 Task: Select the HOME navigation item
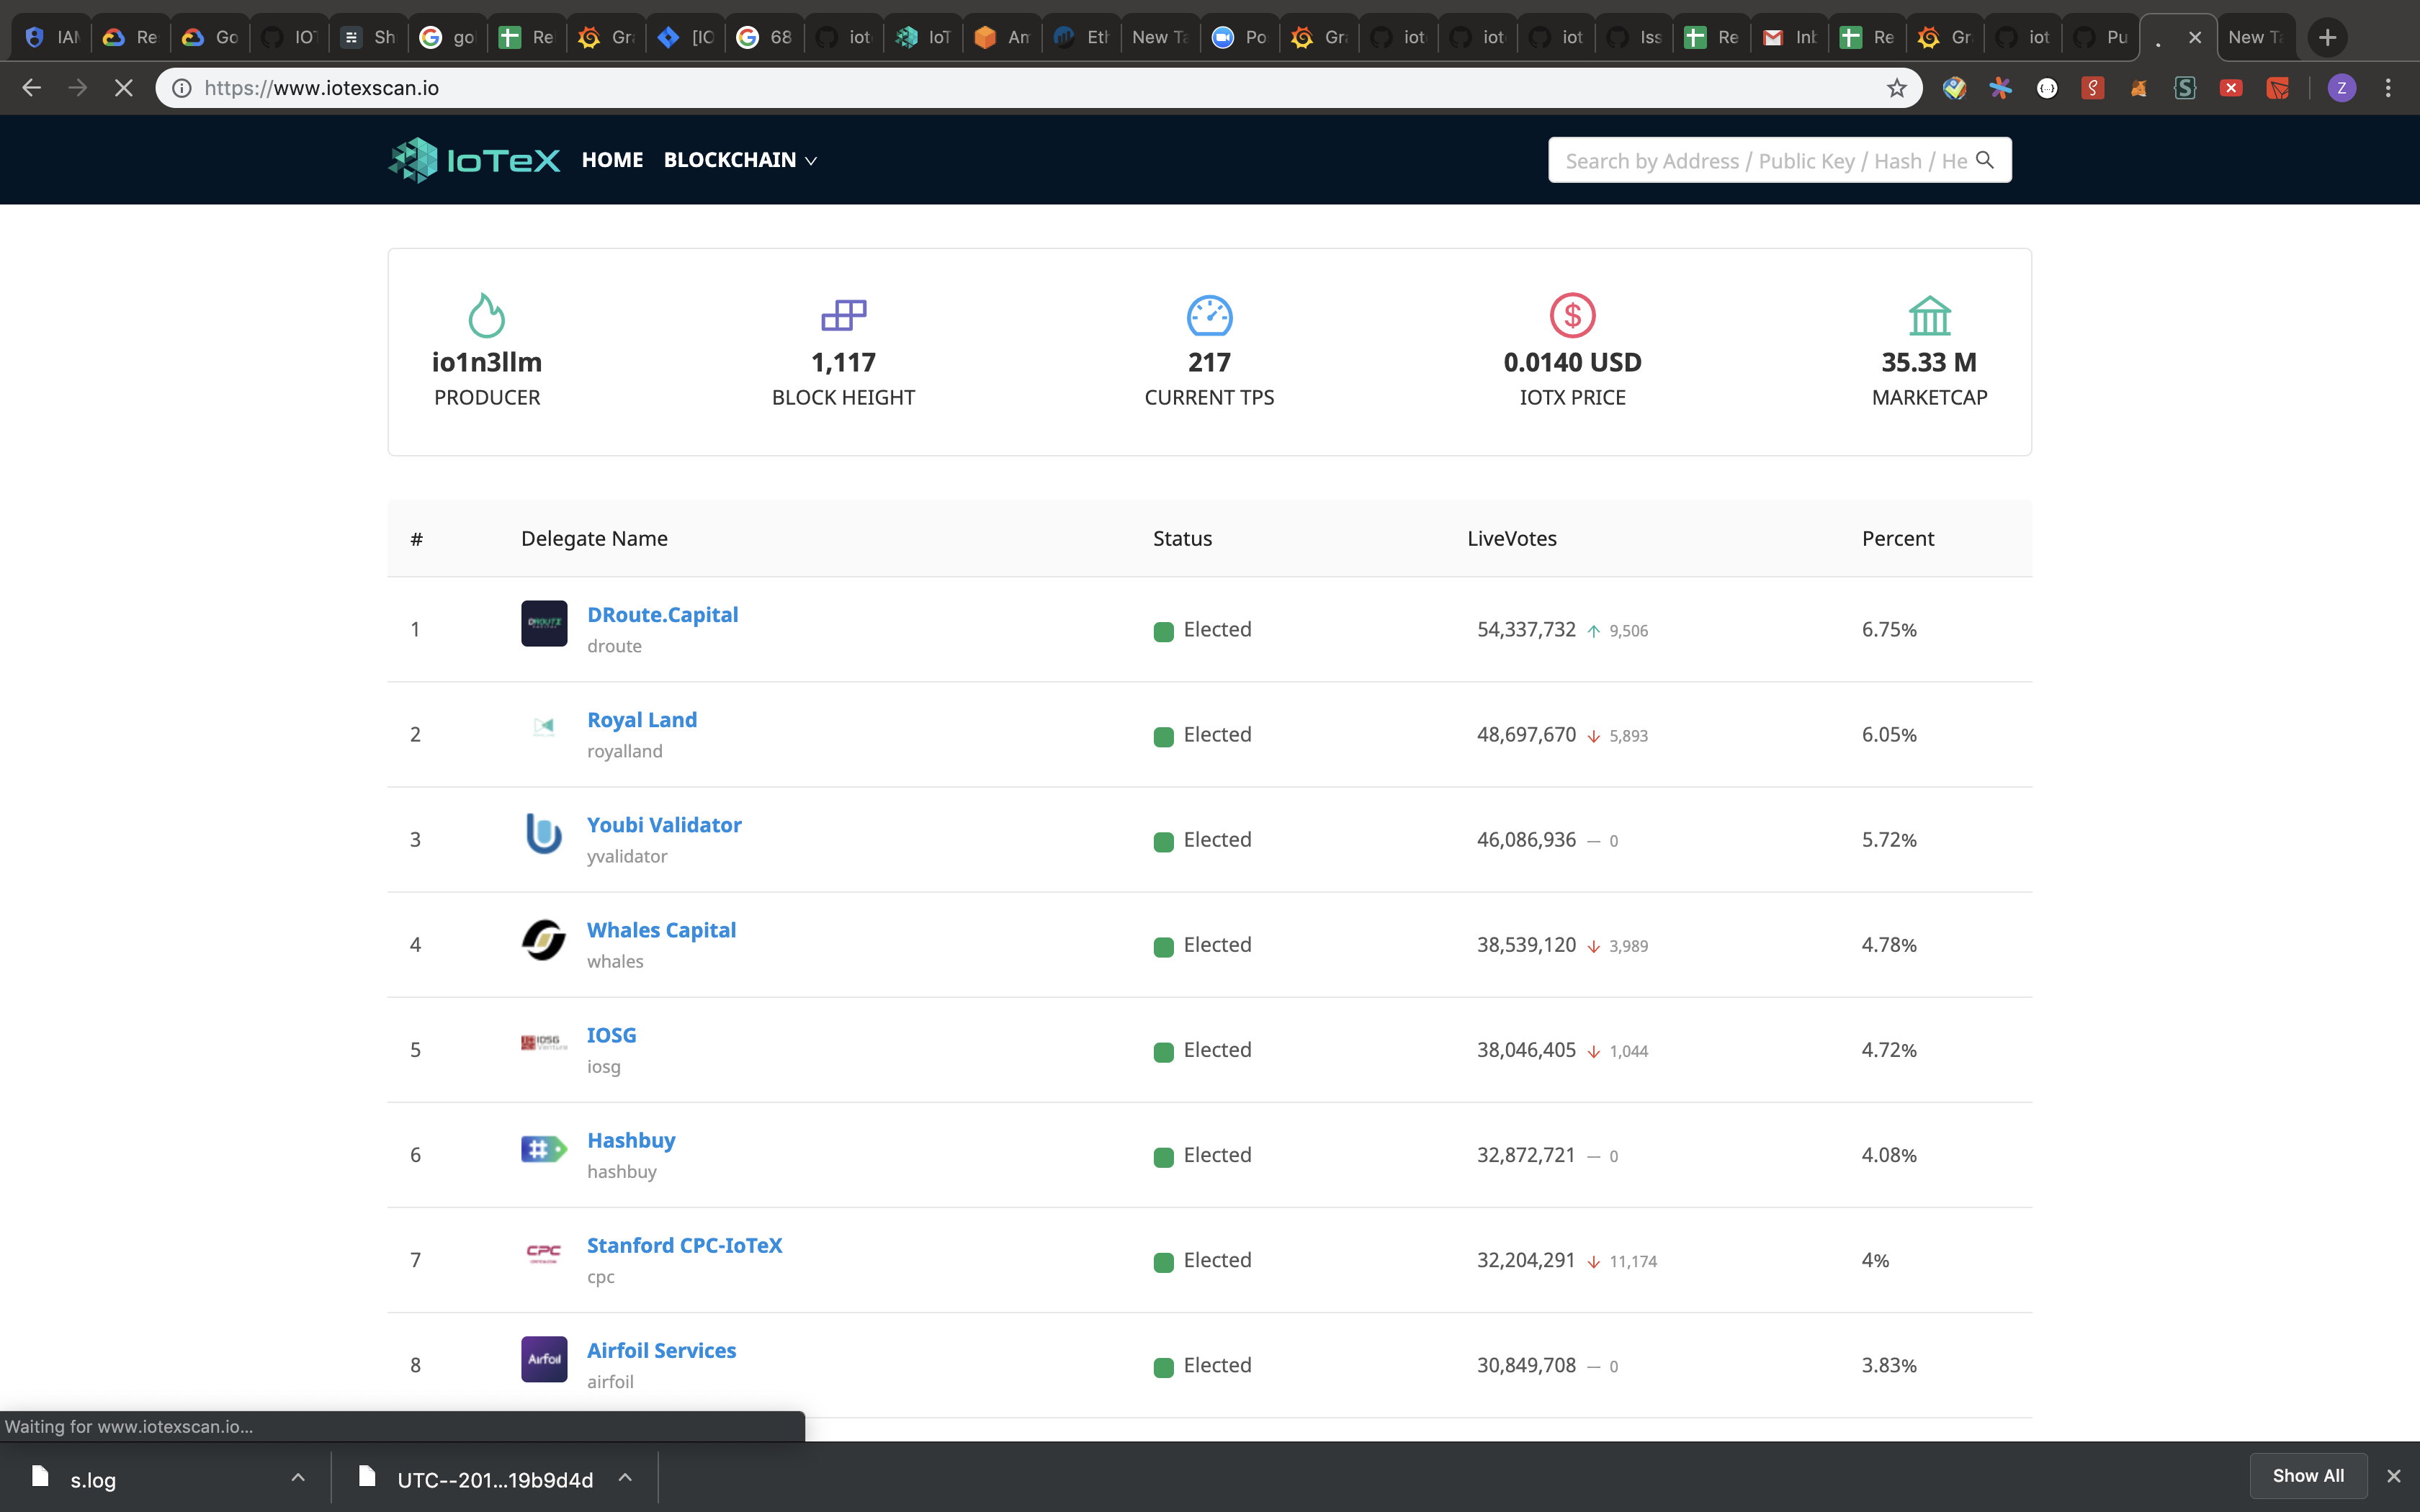pos(613,160)
